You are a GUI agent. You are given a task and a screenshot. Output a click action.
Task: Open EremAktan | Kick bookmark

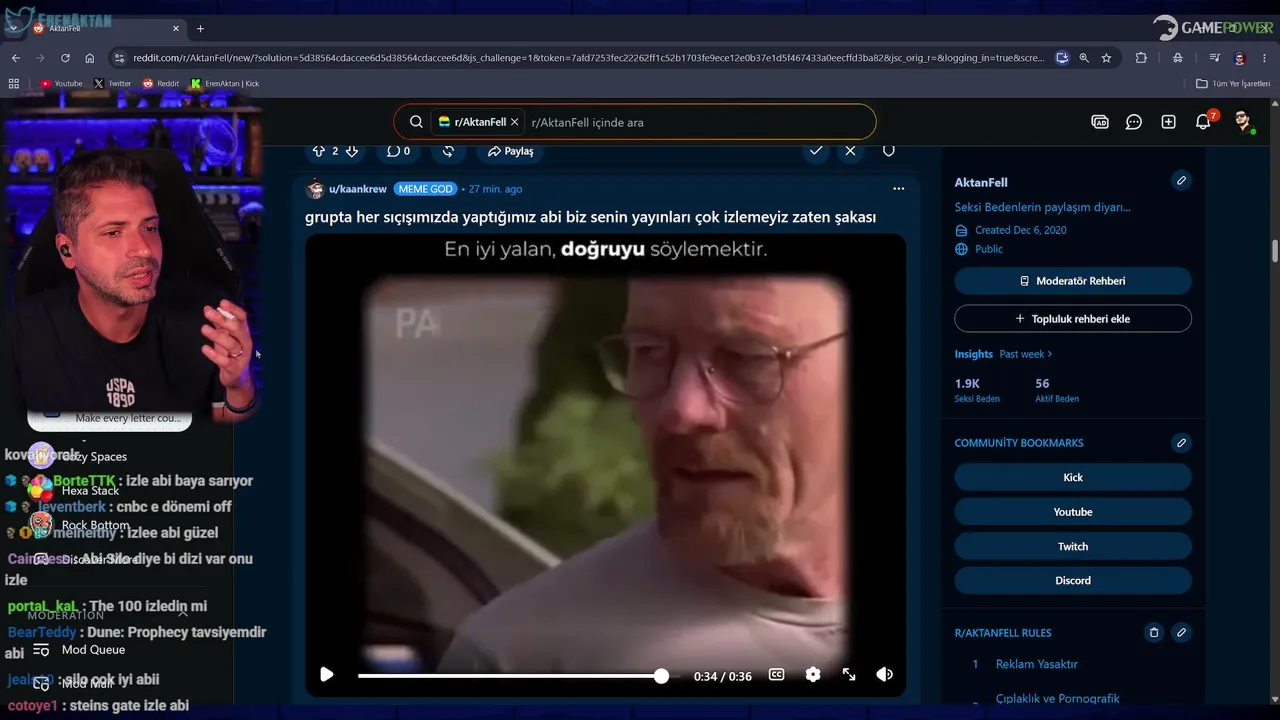coord(225,84)
